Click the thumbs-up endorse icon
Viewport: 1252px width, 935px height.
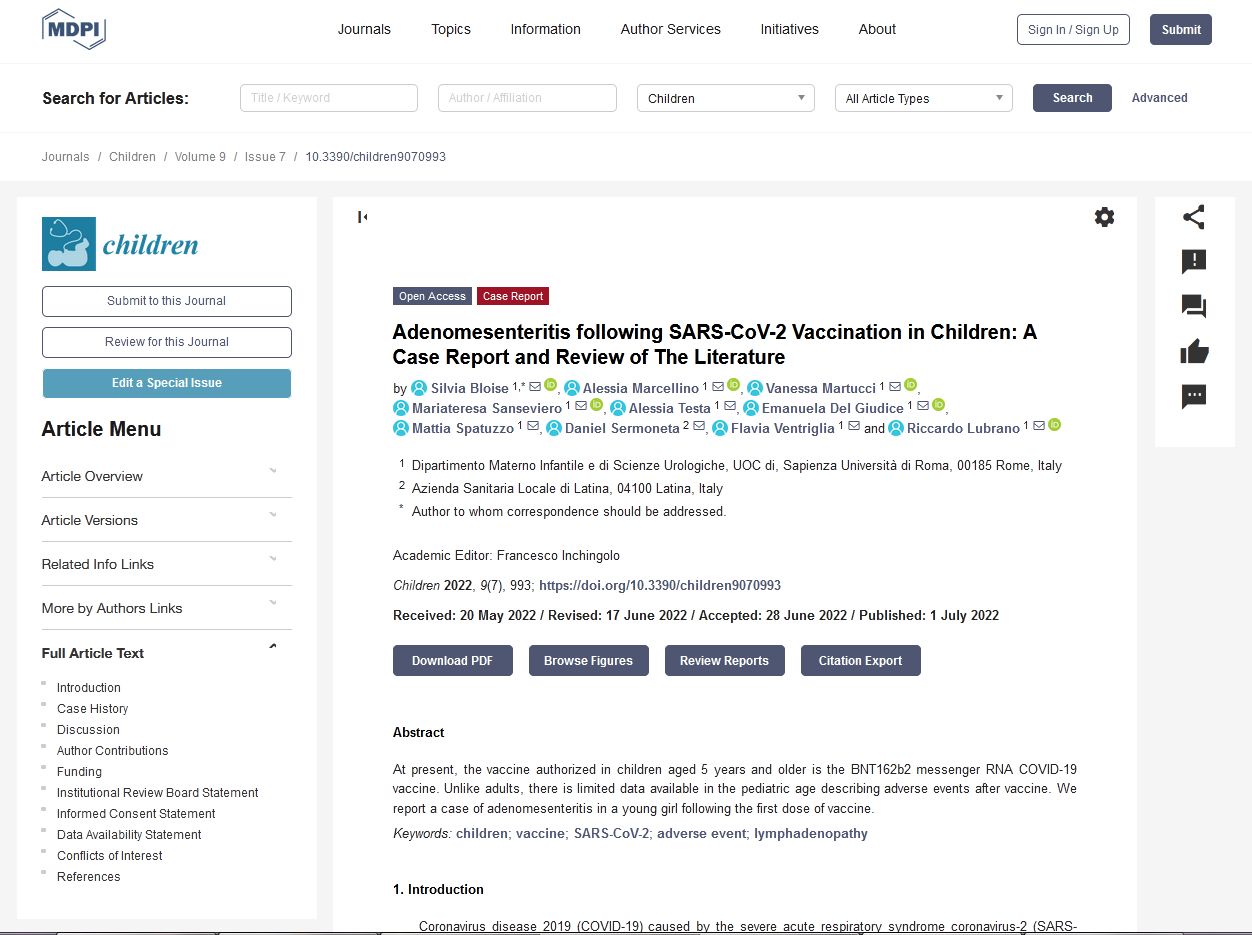[x=1193, y=352]
